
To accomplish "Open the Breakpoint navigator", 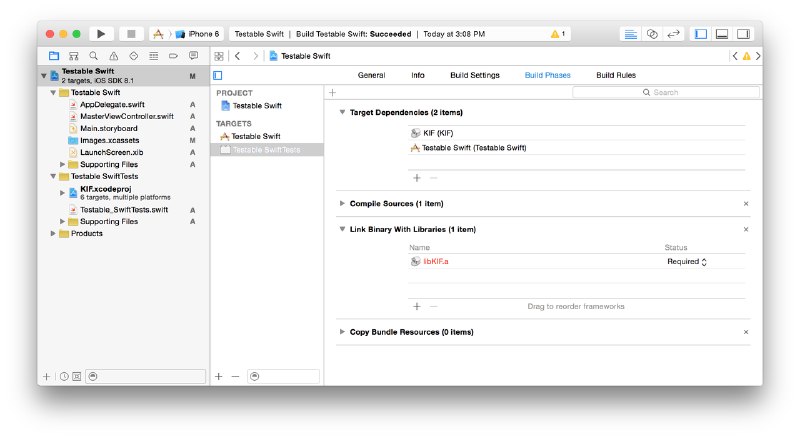I will coord(173,56).
